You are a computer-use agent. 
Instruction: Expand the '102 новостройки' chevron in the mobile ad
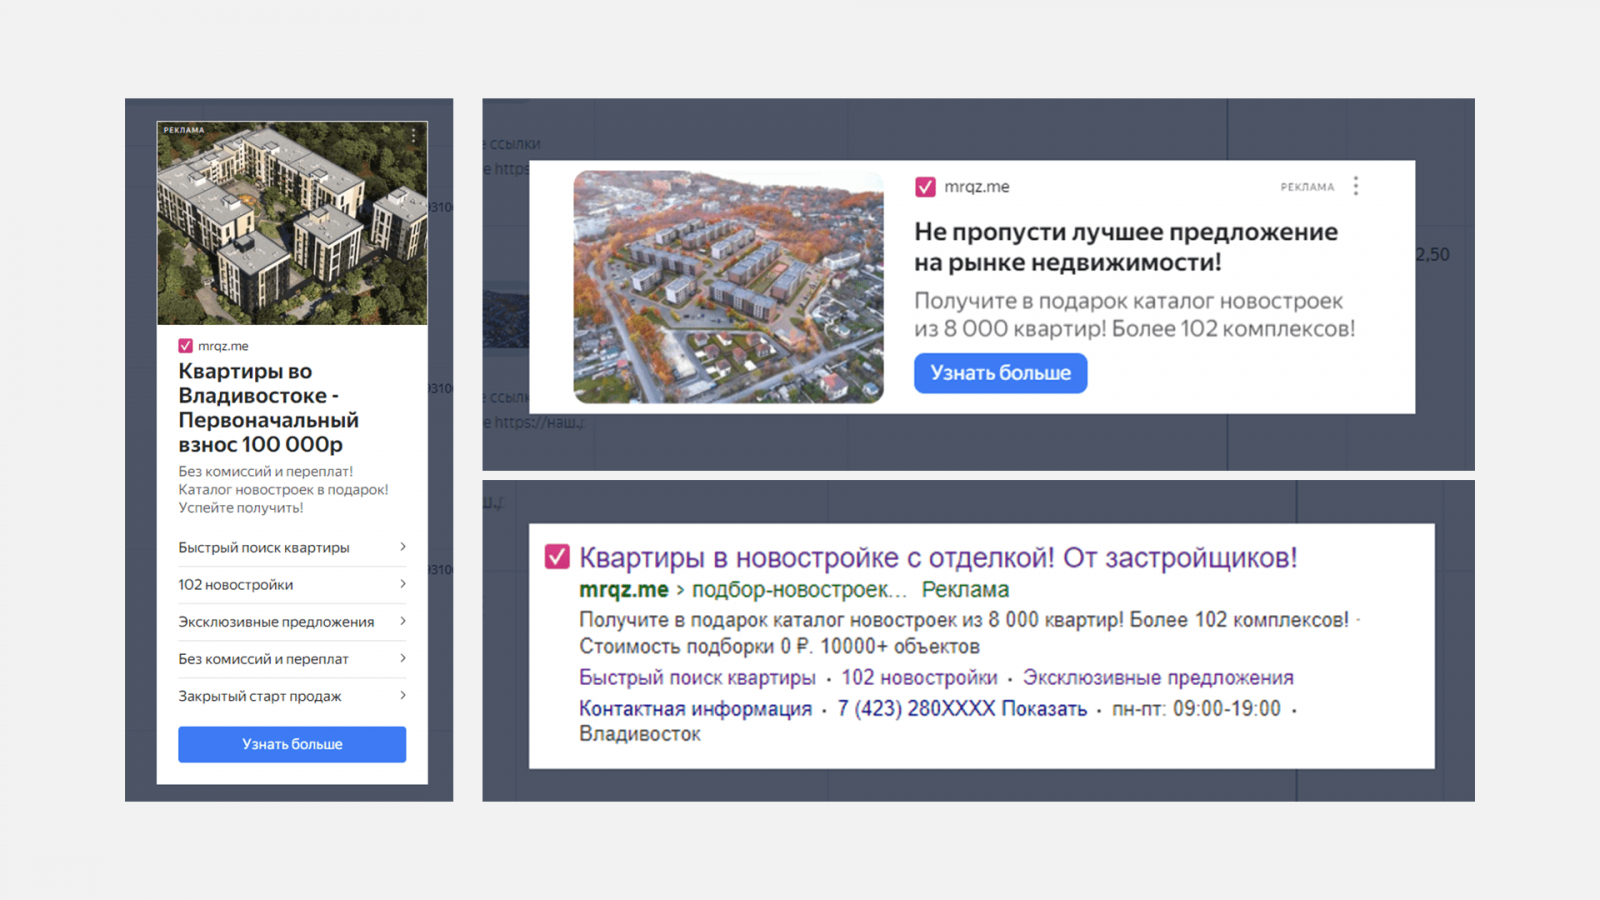(x=403, y=584)
